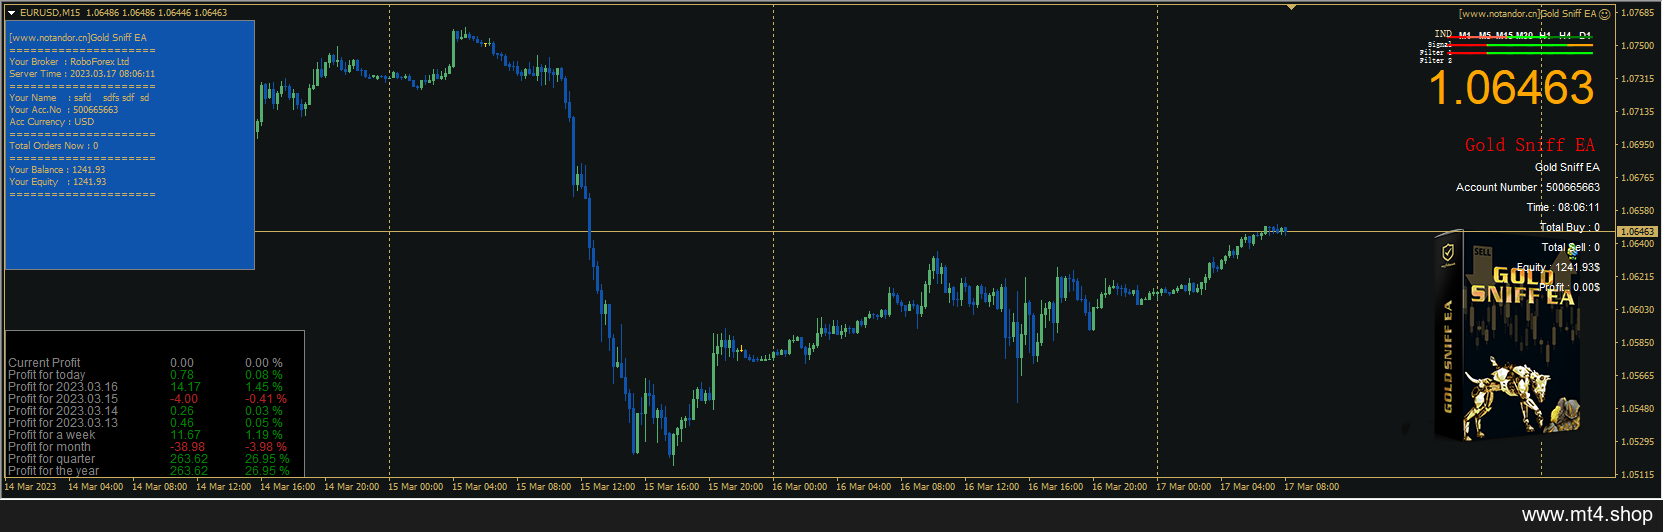The image size is (1663, 532).
Task: Click the Profit for a week row
Action: pos(146,435)
